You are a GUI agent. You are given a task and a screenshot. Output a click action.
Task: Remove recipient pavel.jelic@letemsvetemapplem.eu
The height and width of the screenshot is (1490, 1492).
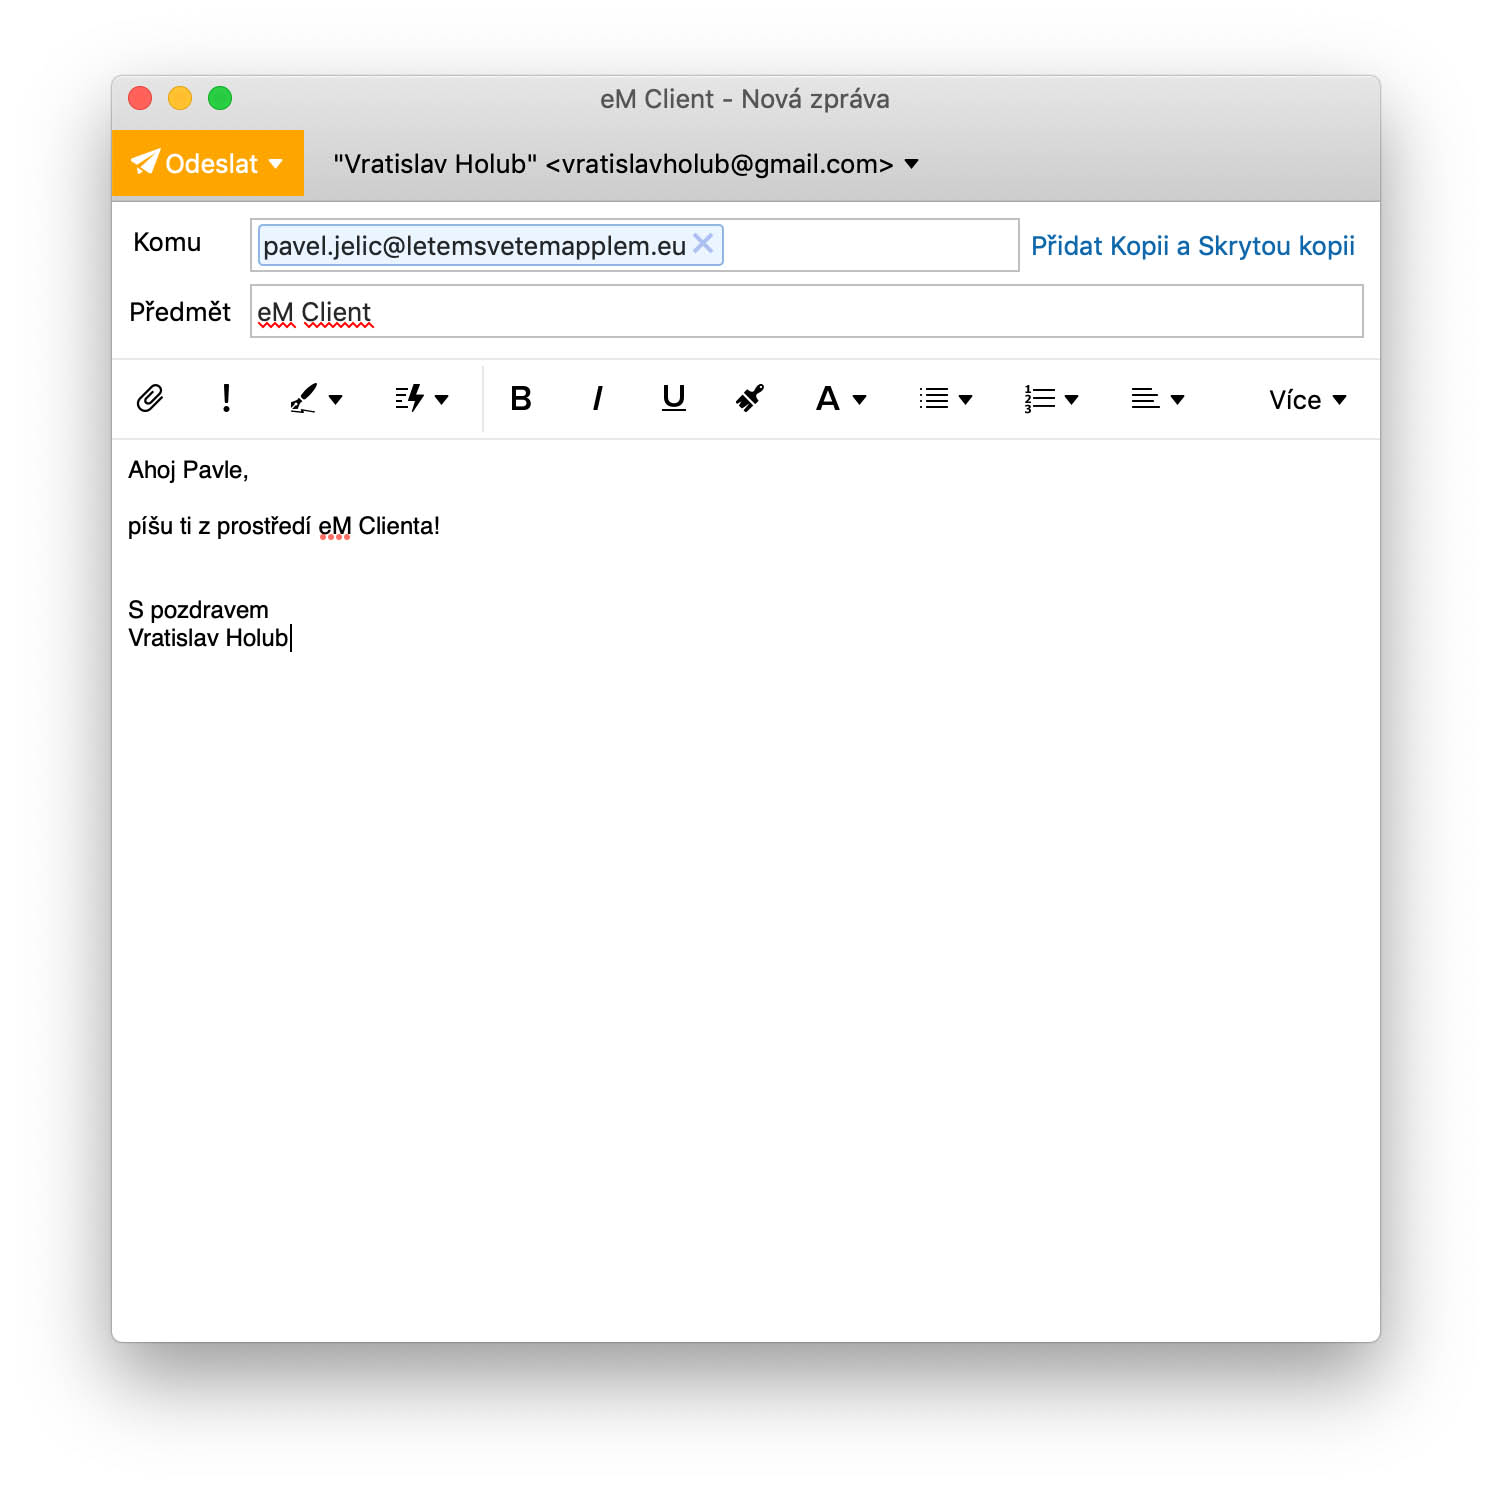tap(704, 243)
